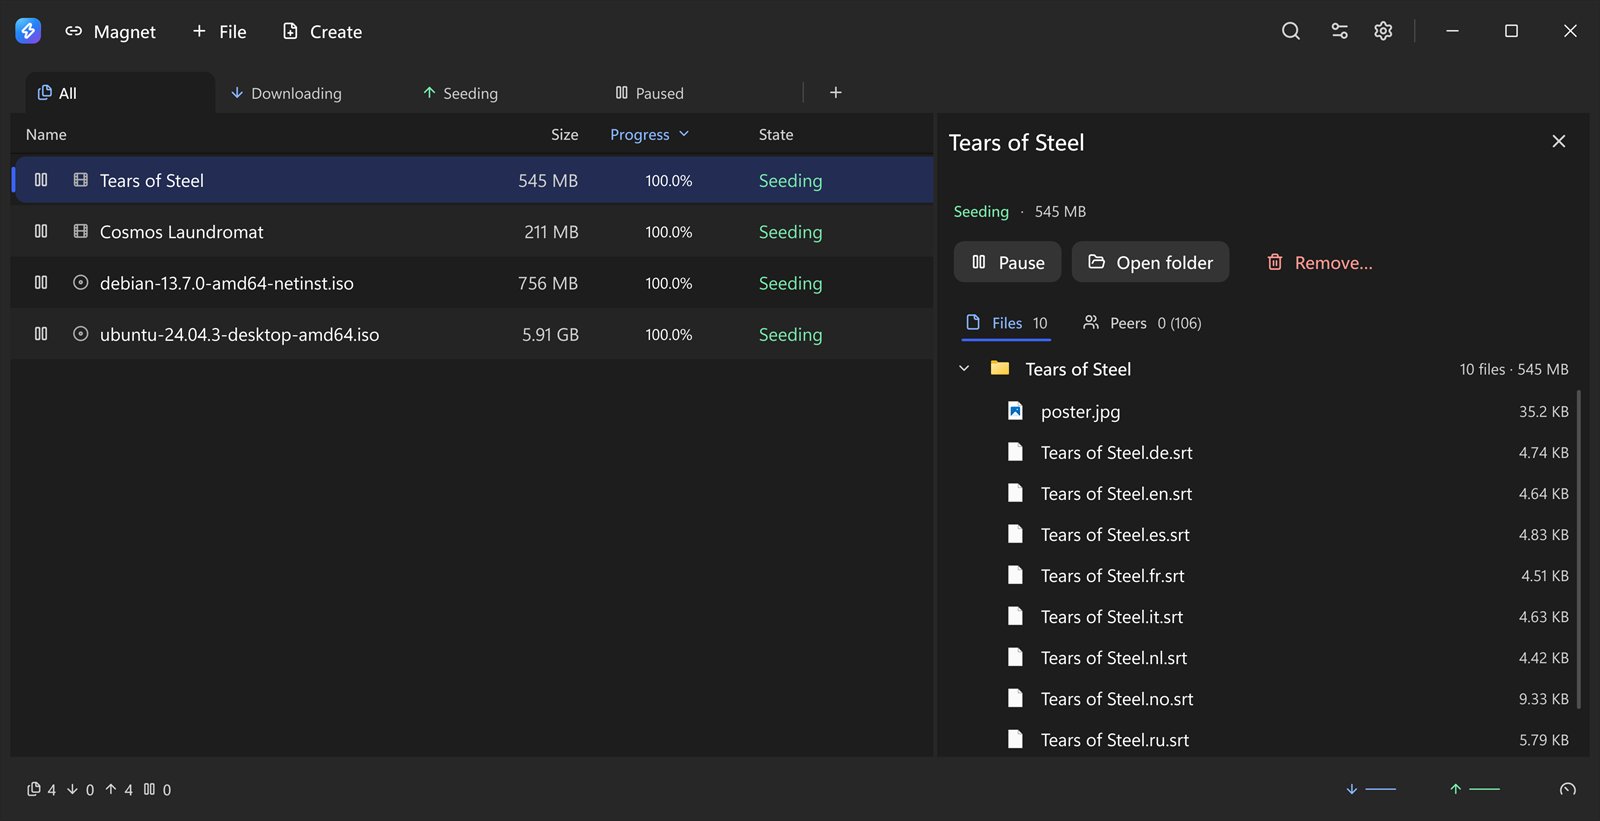Add a new tab with plus icon
Screen dimensions: 1600x821
(836, 93)
